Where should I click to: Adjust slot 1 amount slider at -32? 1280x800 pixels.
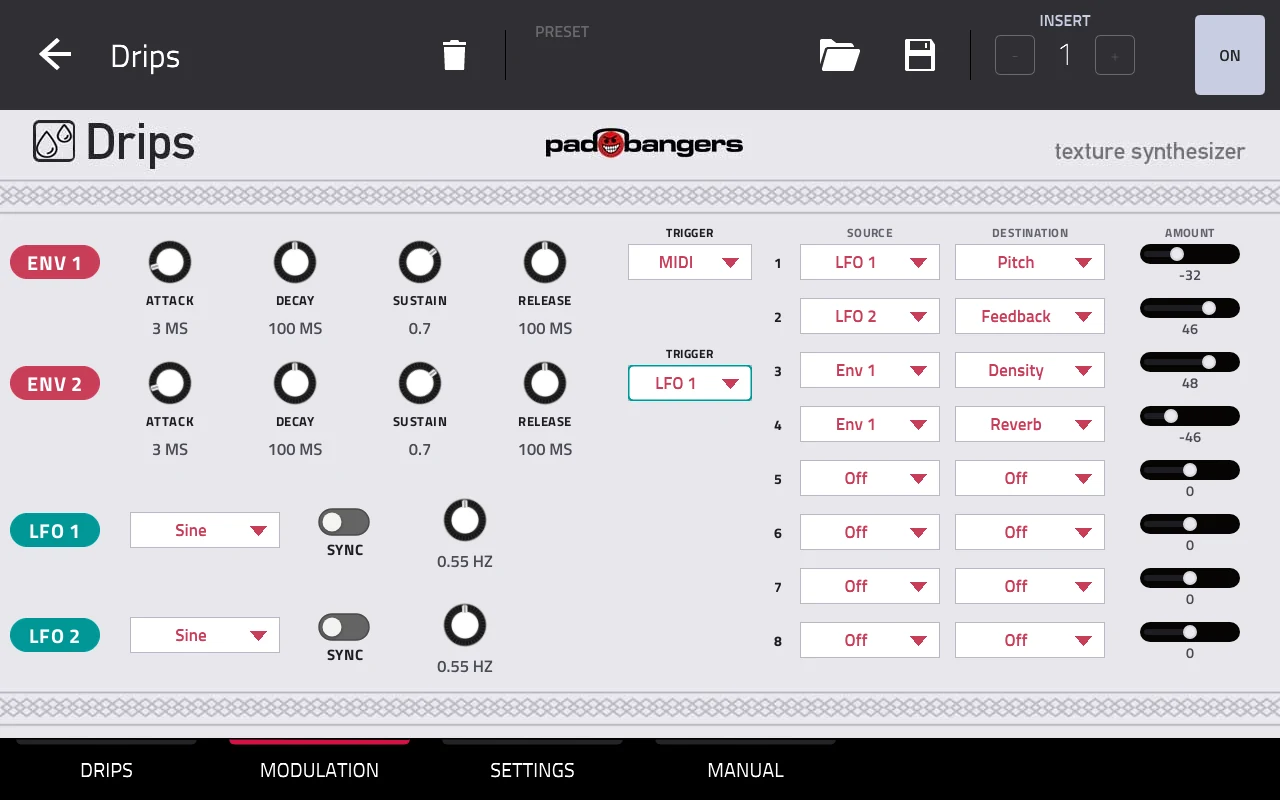coord(1190,254)
